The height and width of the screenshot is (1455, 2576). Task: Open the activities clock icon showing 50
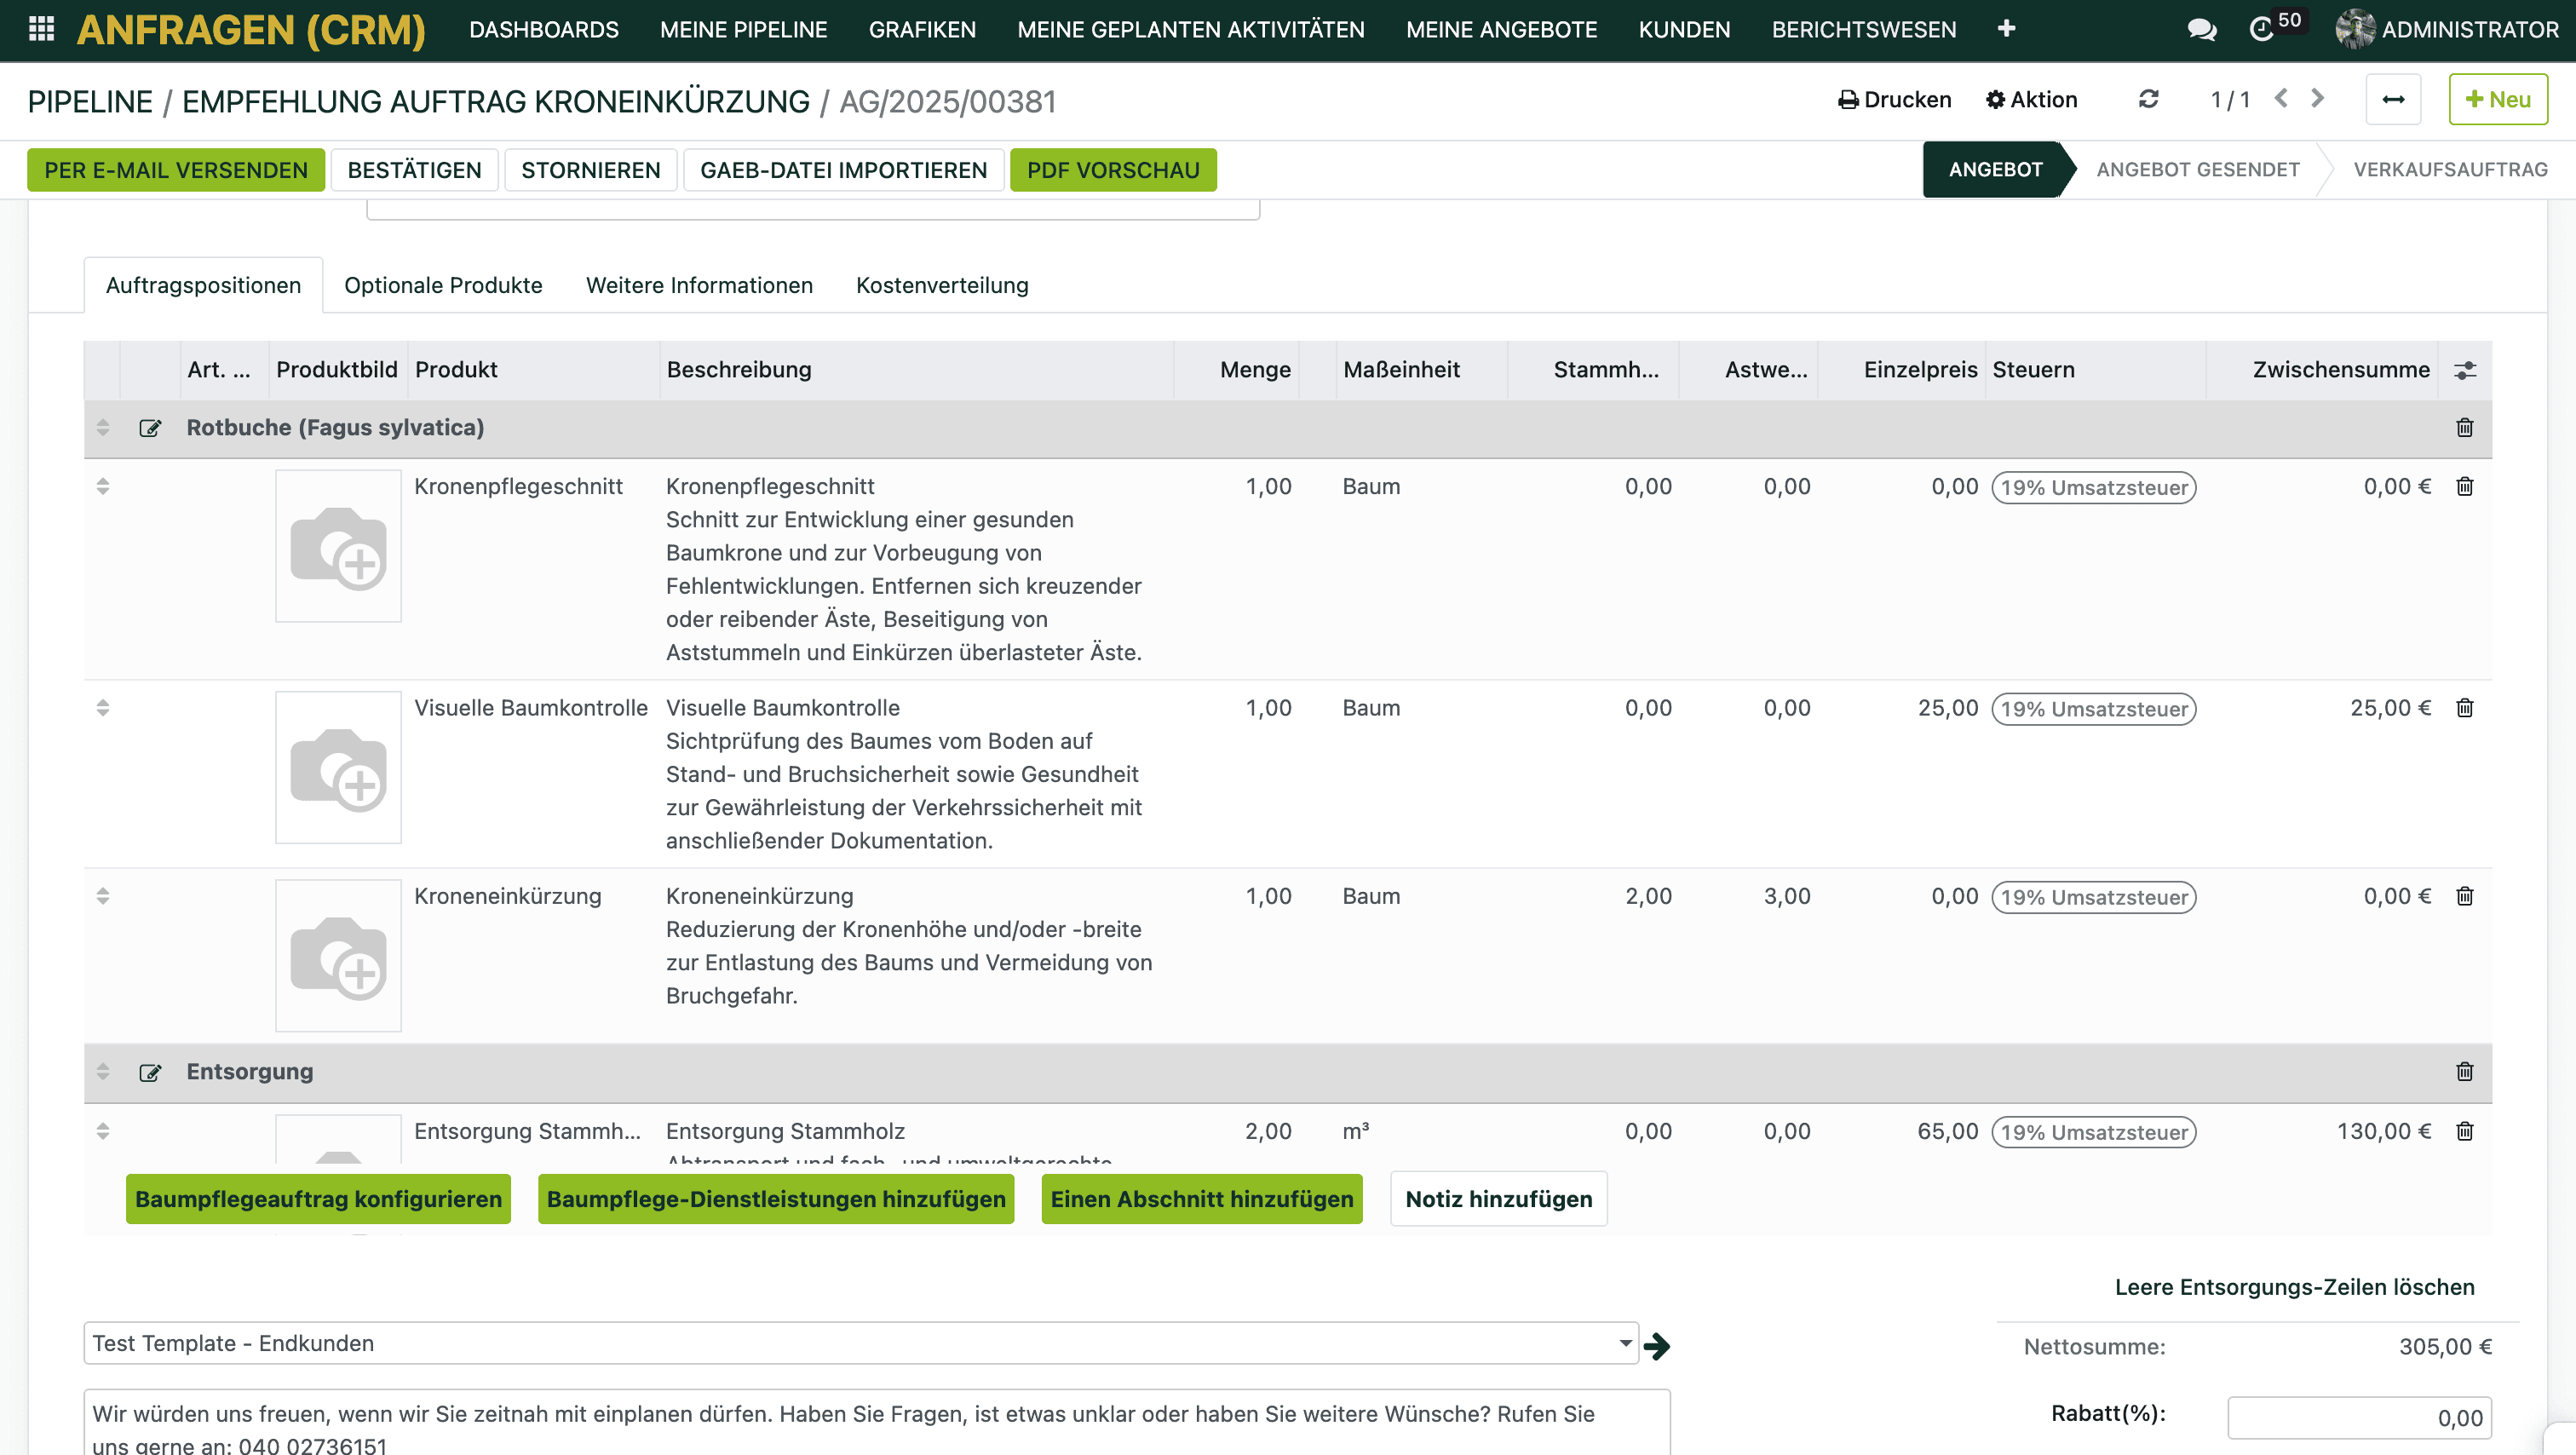pos(2261,30)
